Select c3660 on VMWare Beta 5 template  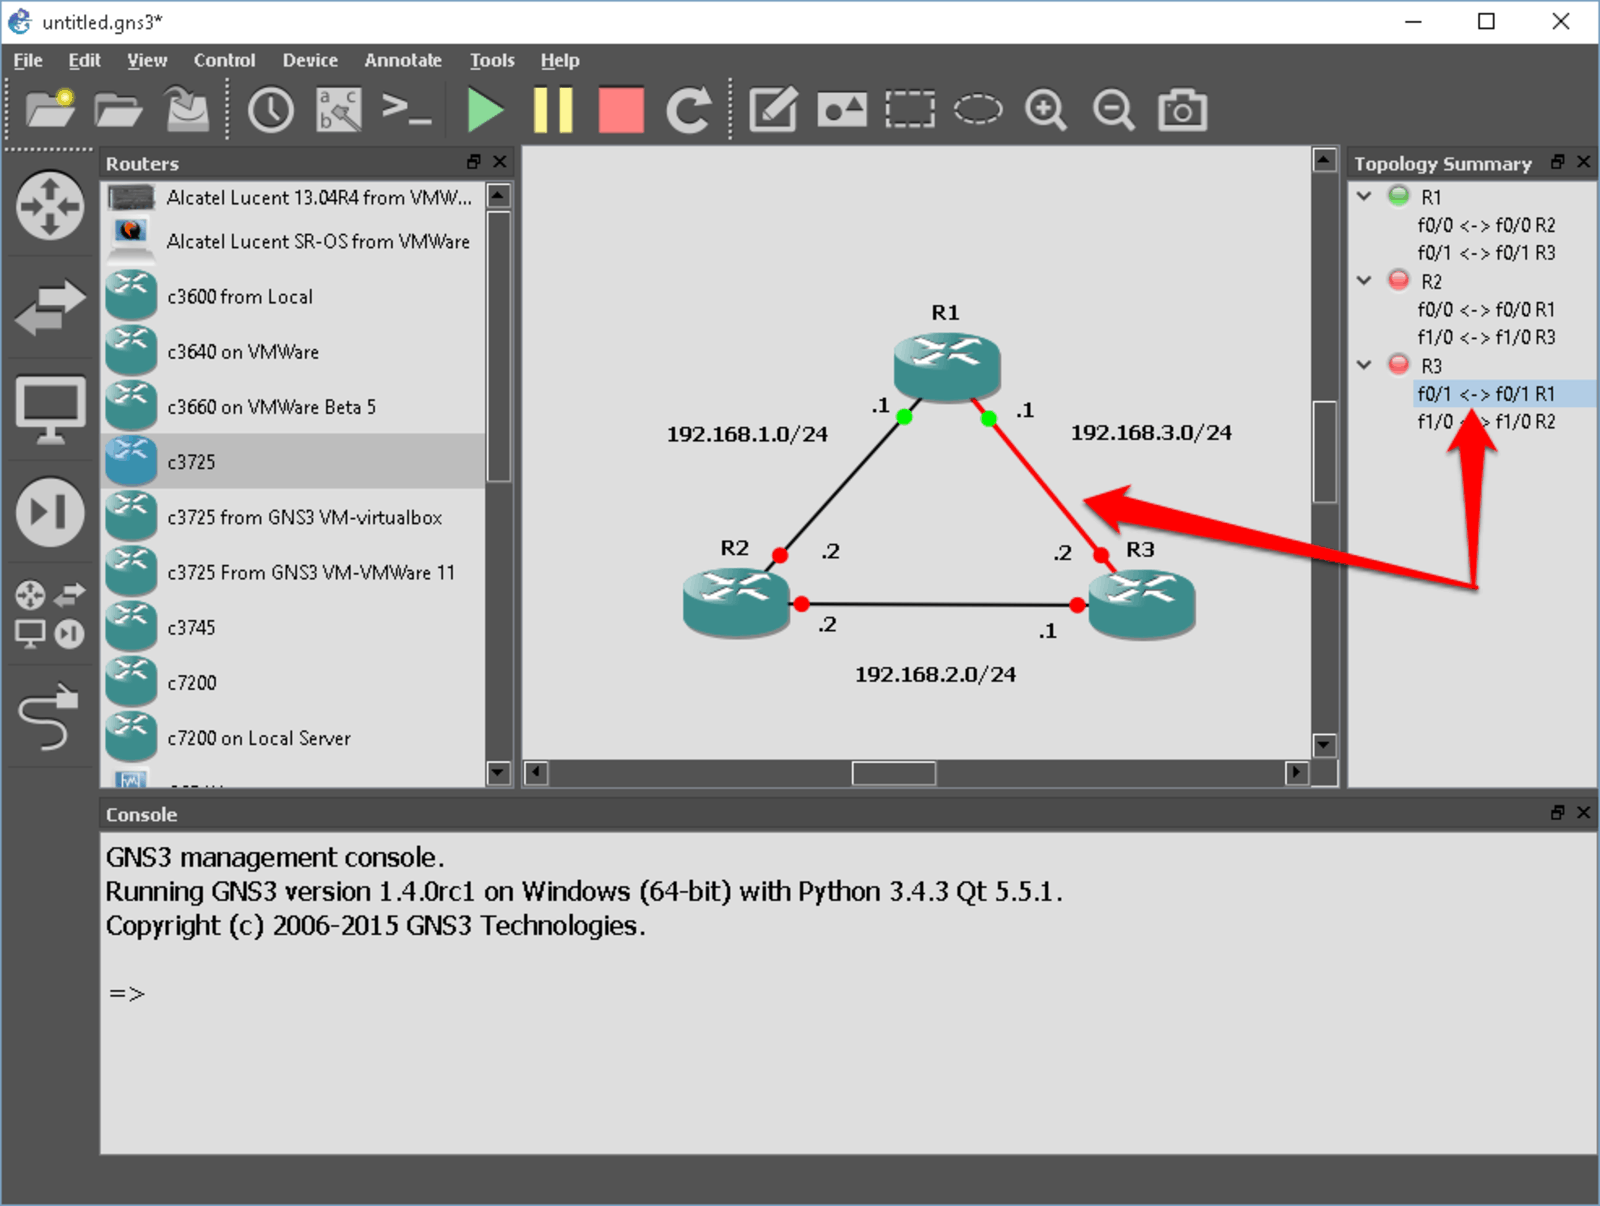(x=294, y=406)
